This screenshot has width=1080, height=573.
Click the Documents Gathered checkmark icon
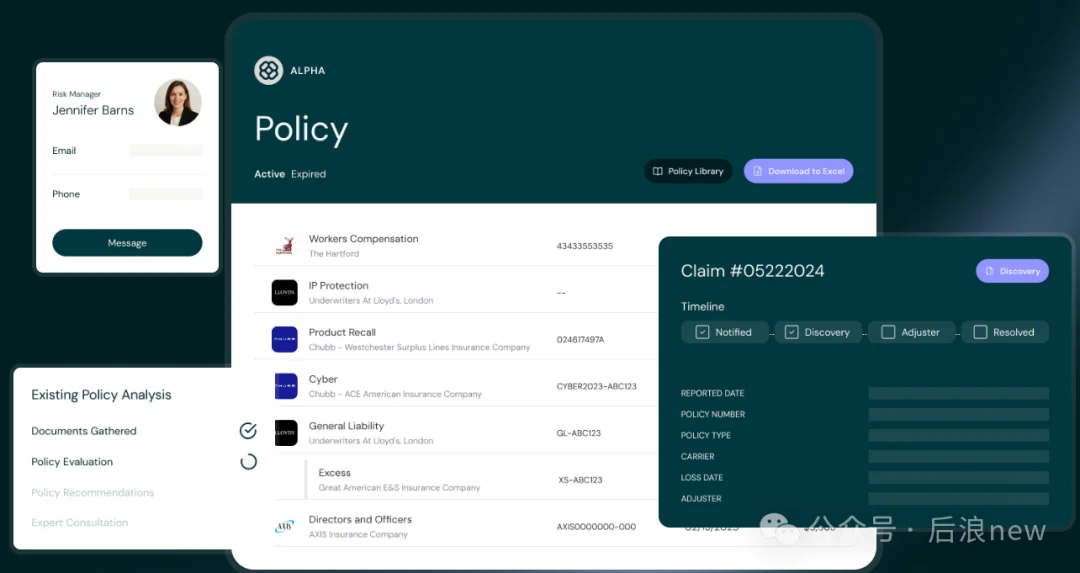click(248, 430)
